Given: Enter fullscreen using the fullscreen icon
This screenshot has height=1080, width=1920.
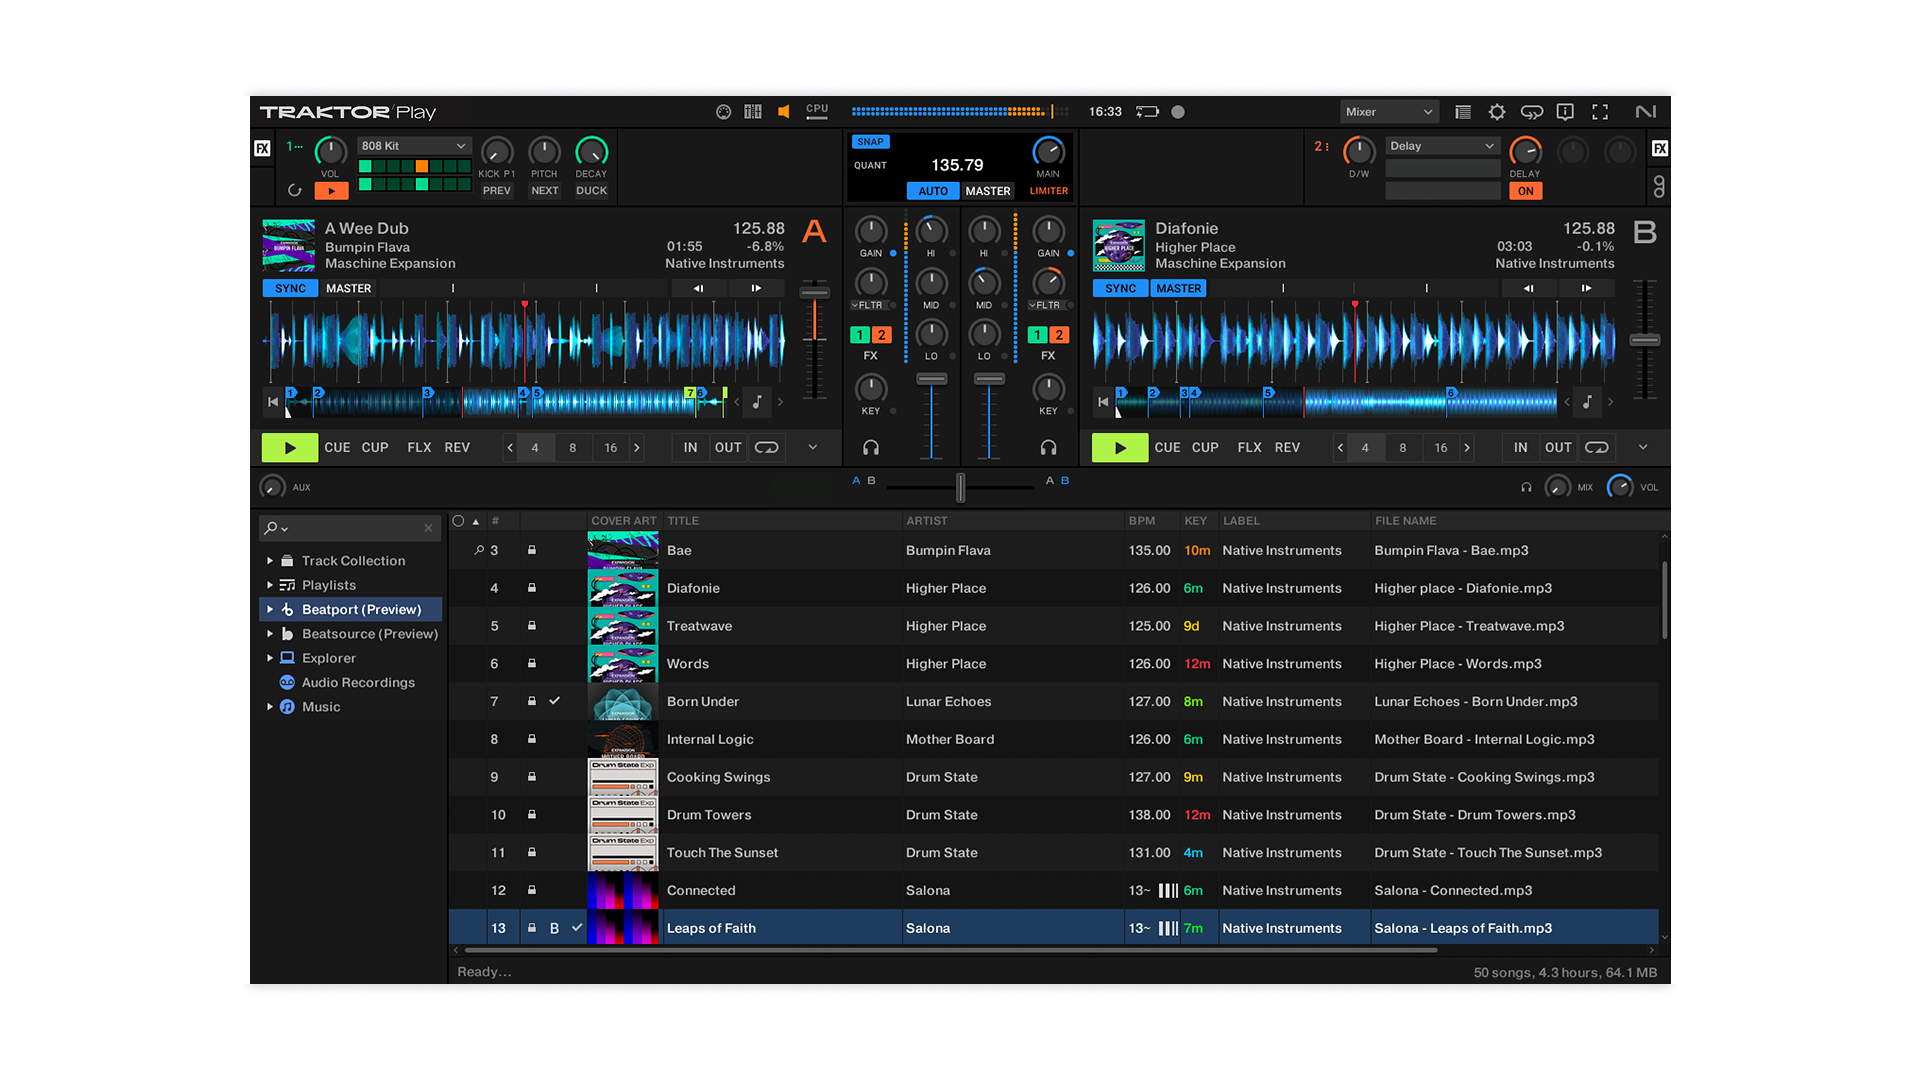Looking at the screenshot, I should pos(1600,112).
